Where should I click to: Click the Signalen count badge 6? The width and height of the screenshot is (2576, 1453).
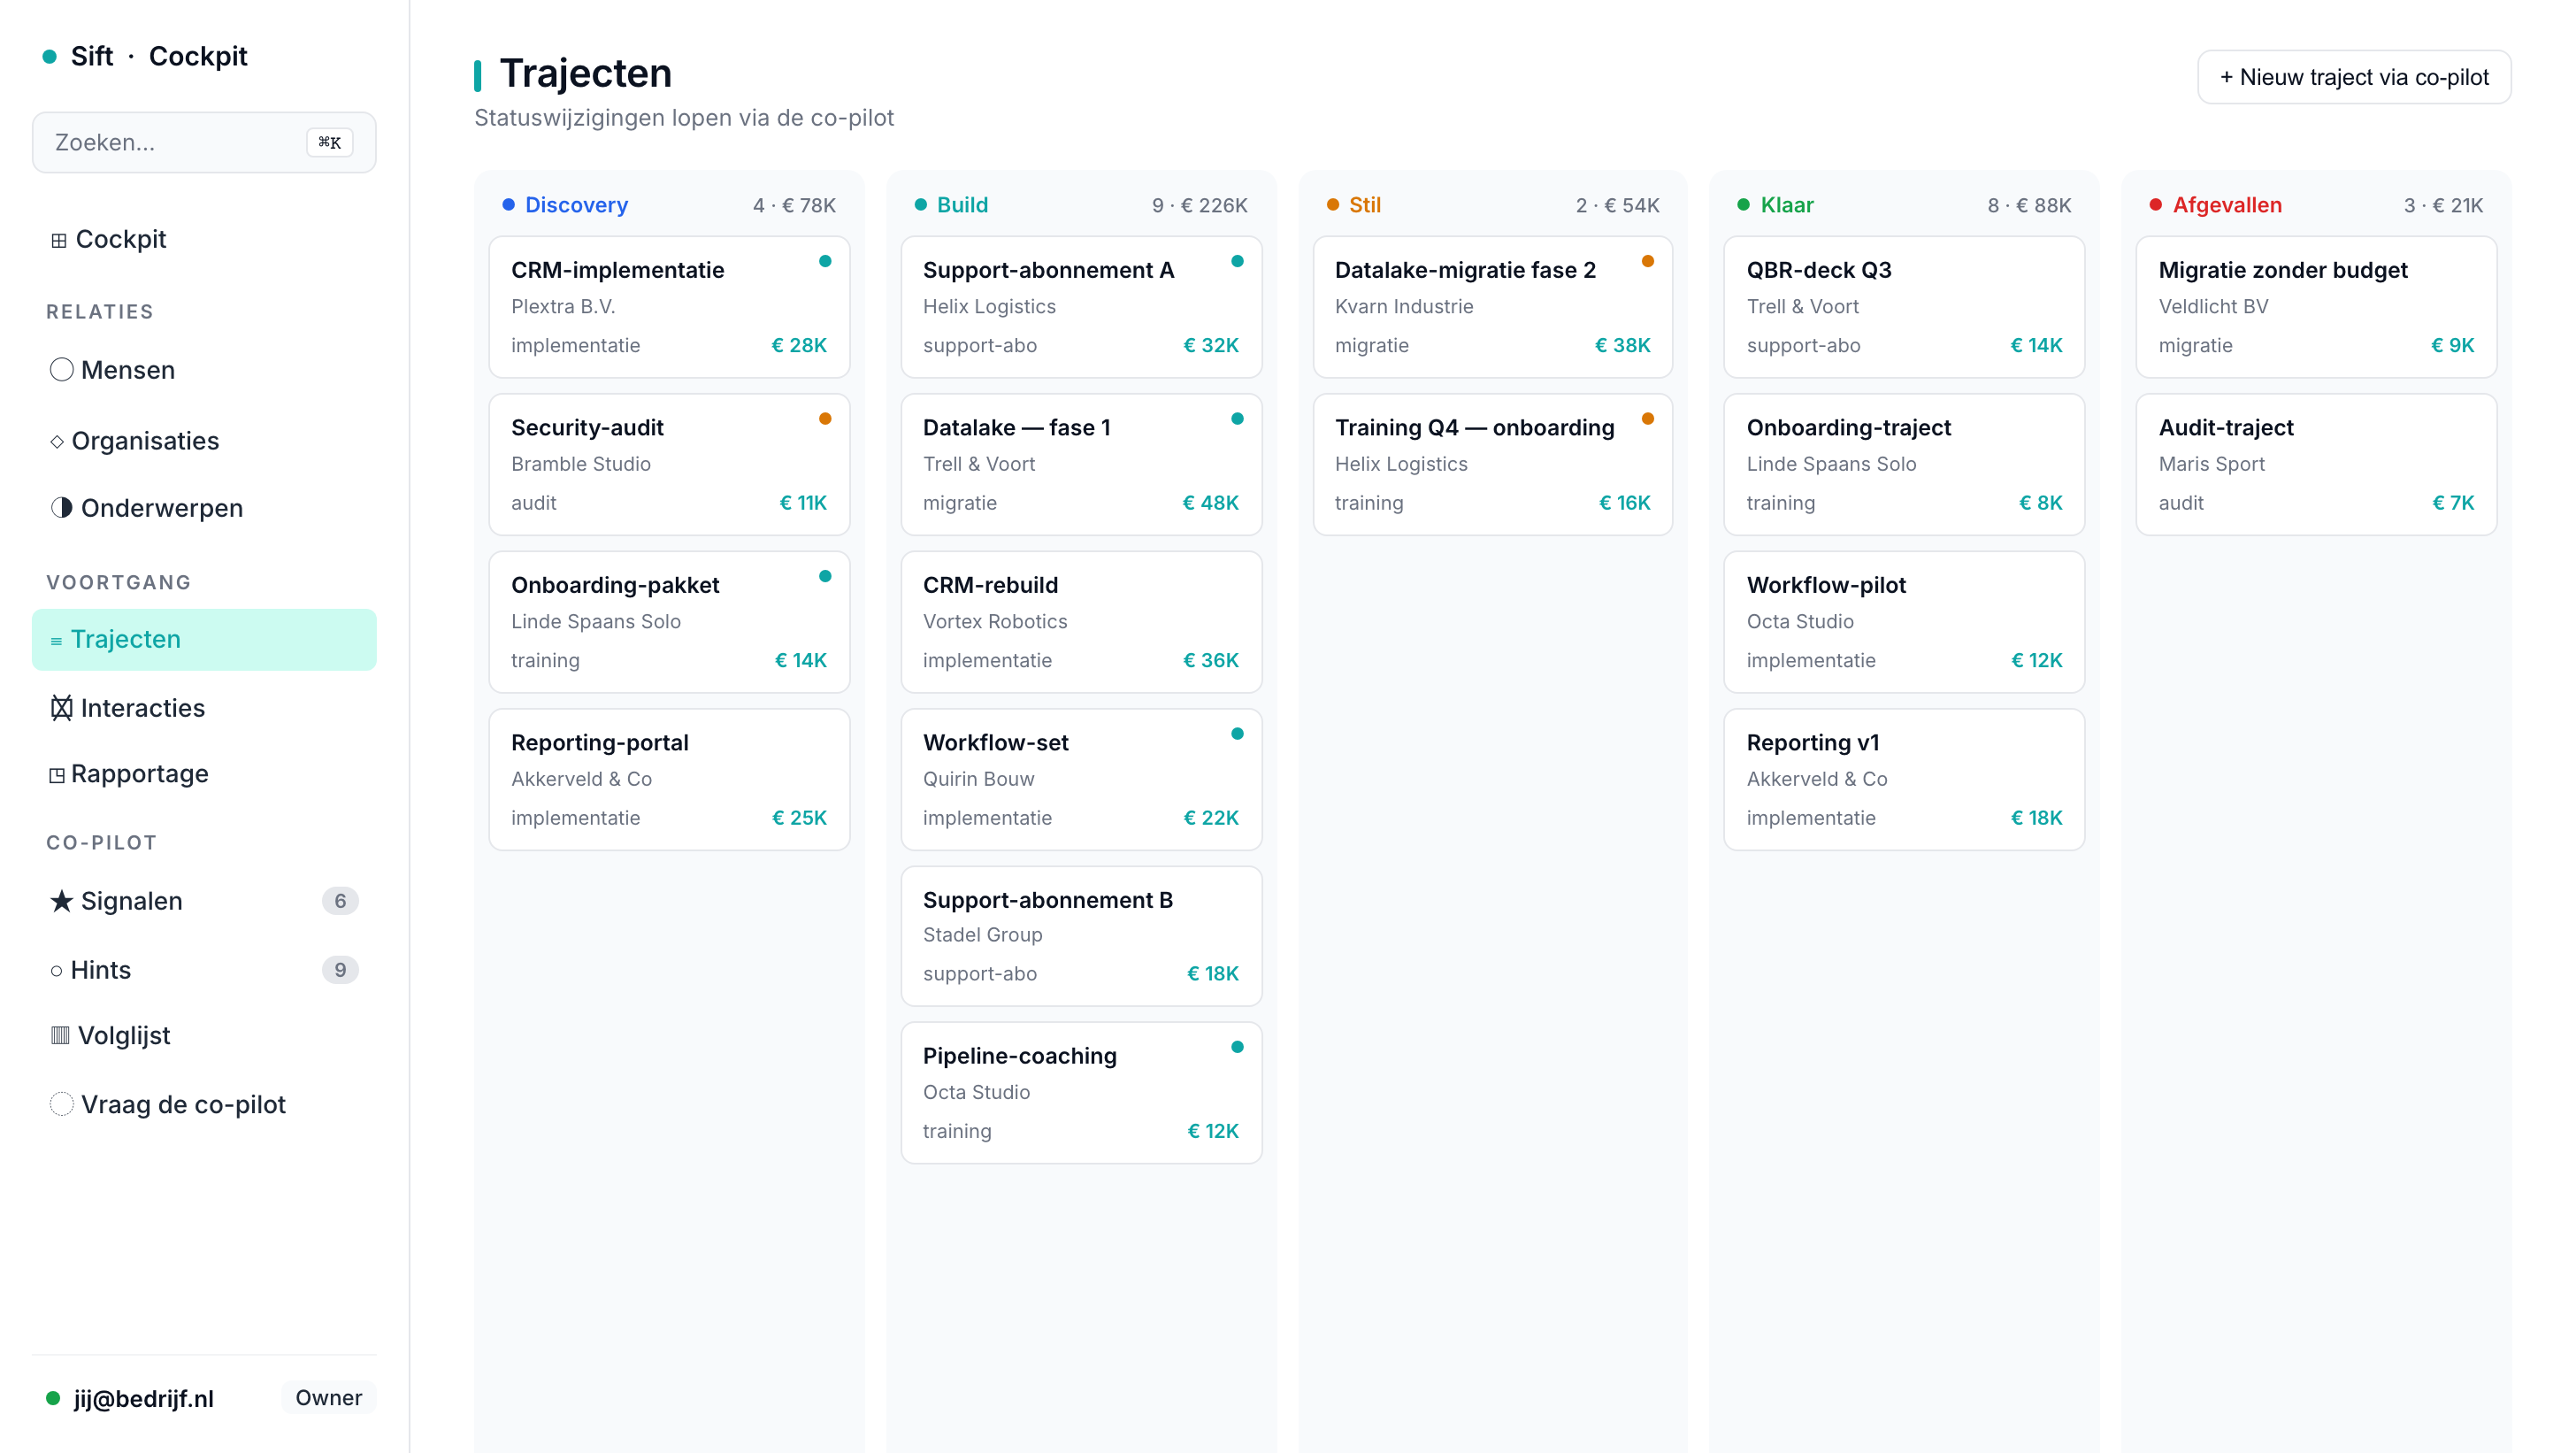340,901
